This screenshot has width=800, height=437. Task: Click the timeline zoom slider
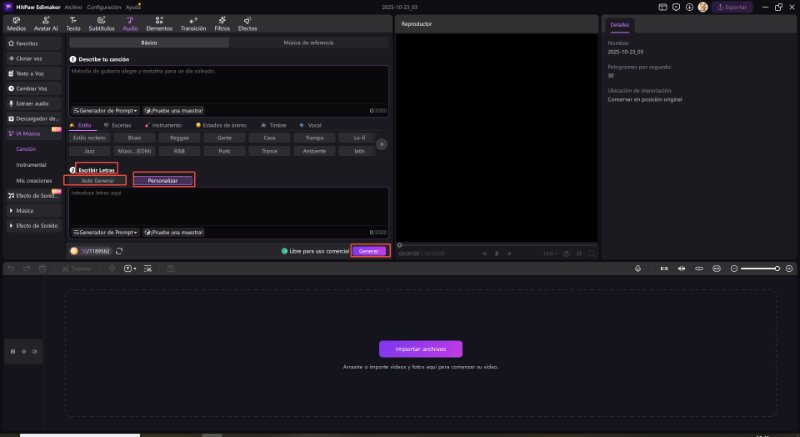[x=760, y=268]
